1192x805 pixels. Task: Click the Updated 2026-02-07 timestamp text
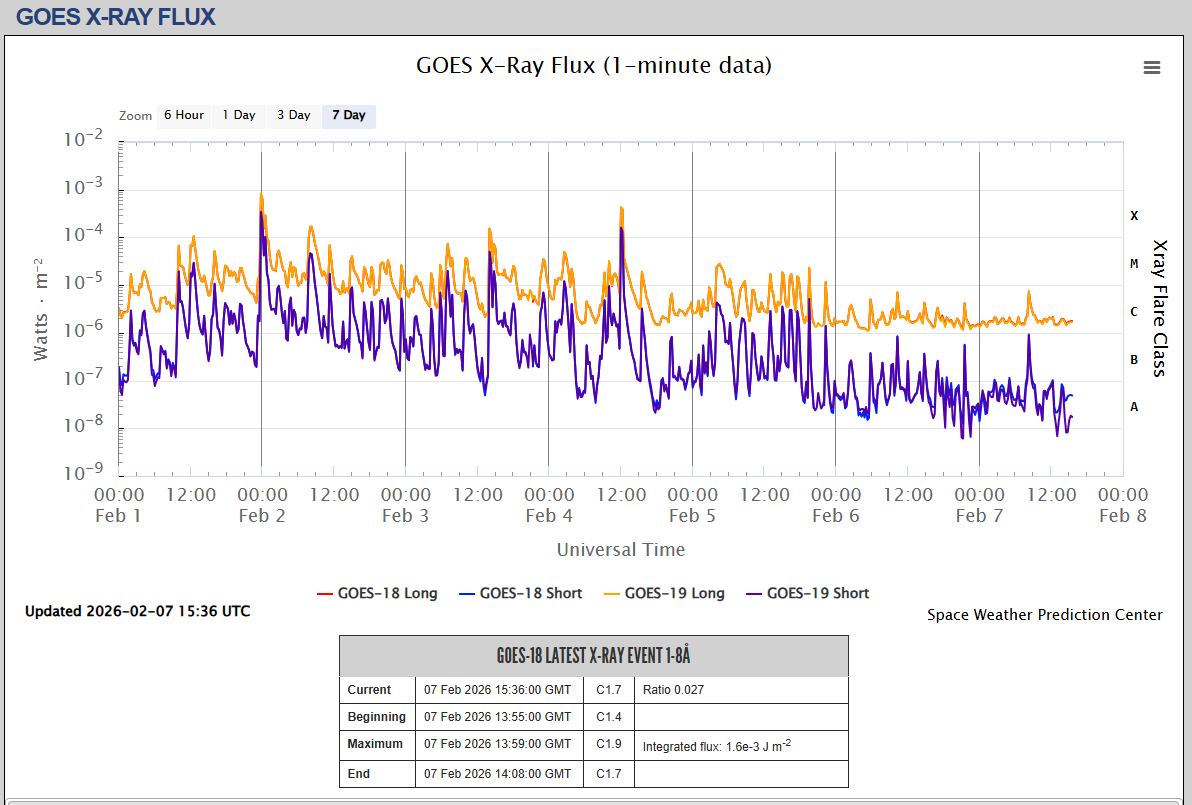pos(138,611)
